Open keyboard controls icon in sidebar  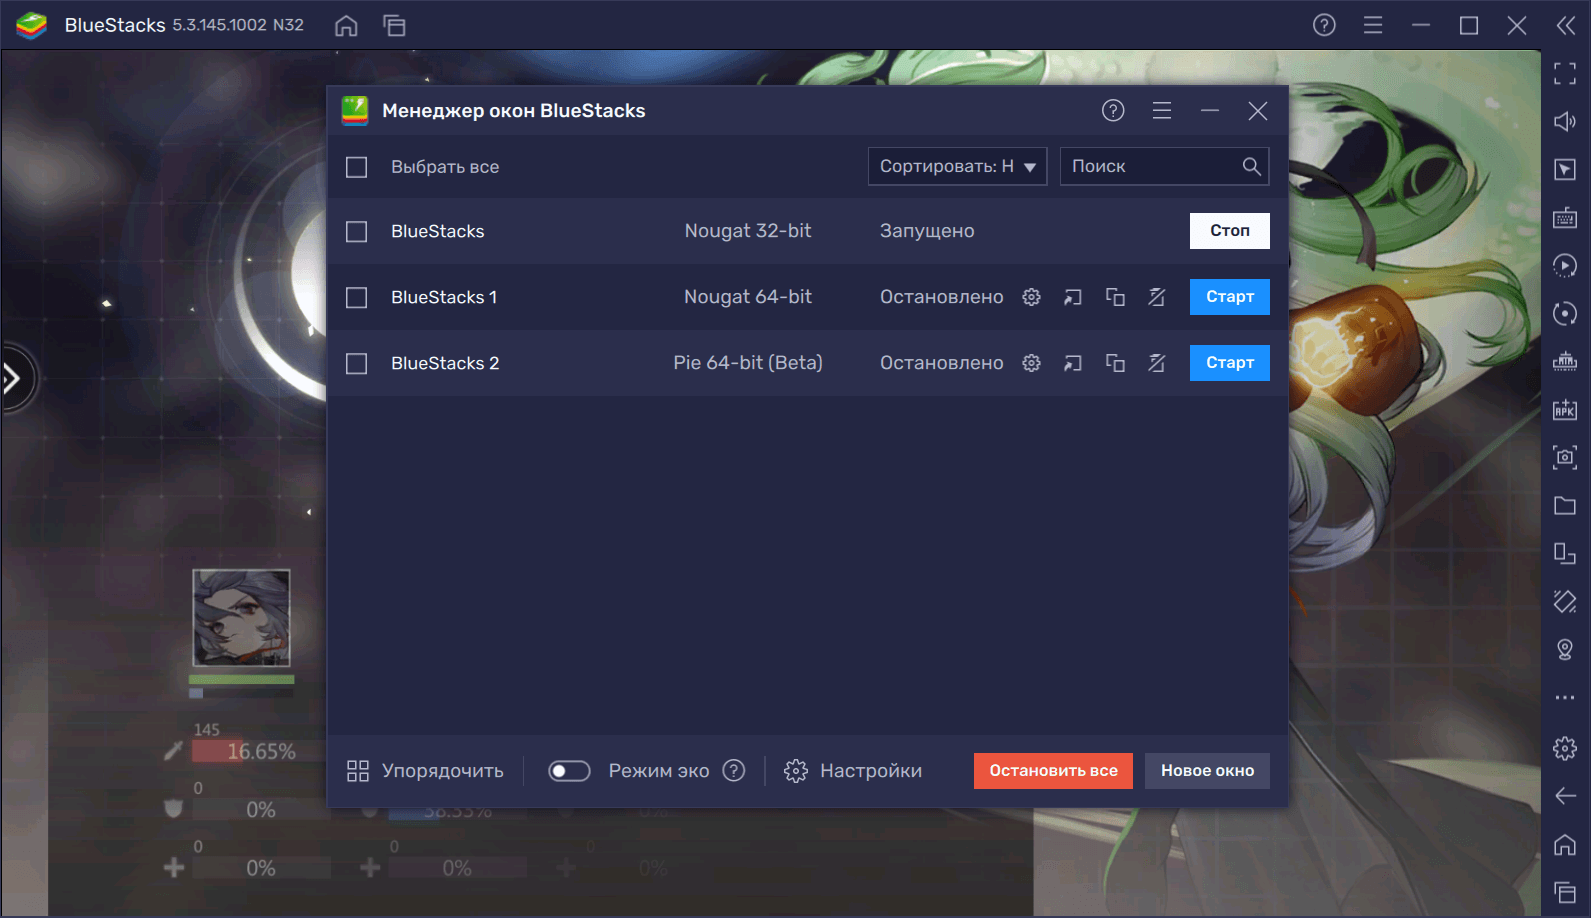1565,218
